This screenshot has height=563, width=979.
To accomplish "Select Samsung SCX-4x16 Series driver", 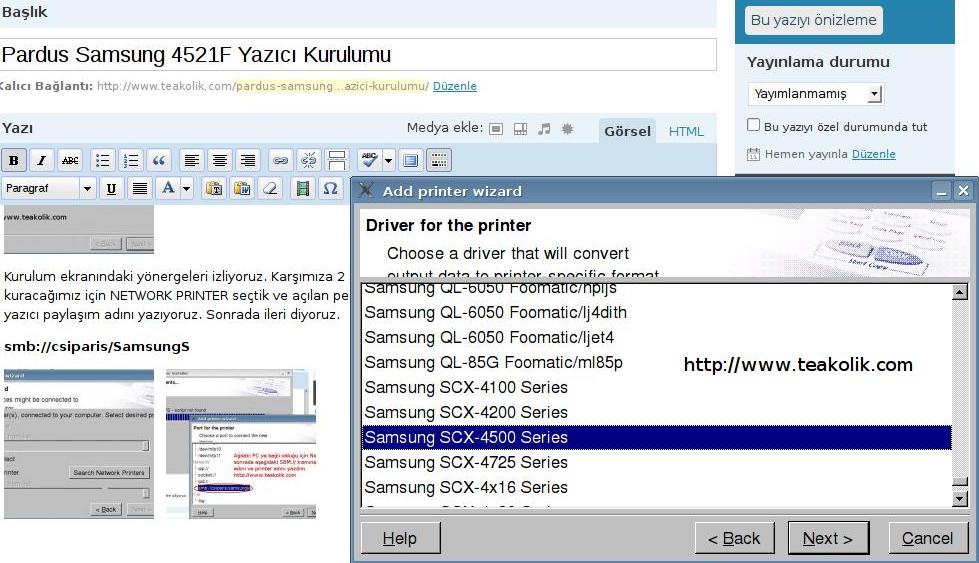I will (656, 487).
